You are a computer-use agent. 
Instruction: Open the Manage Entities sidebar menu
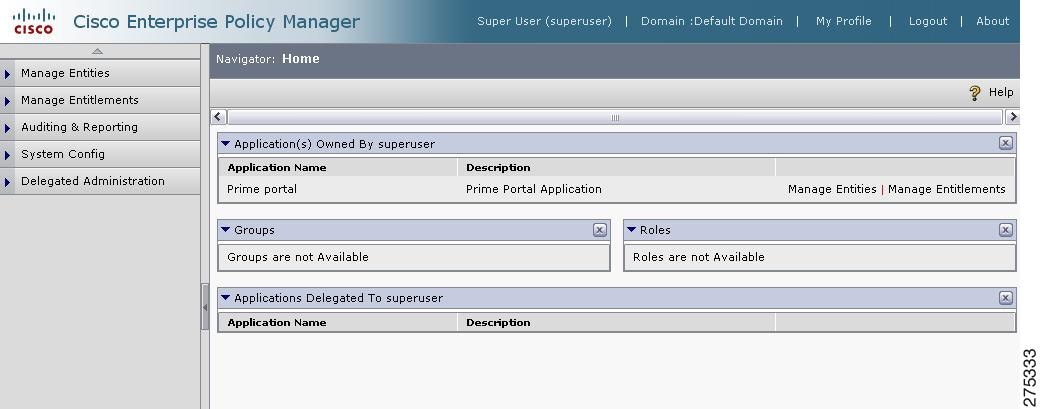(100, 73)
